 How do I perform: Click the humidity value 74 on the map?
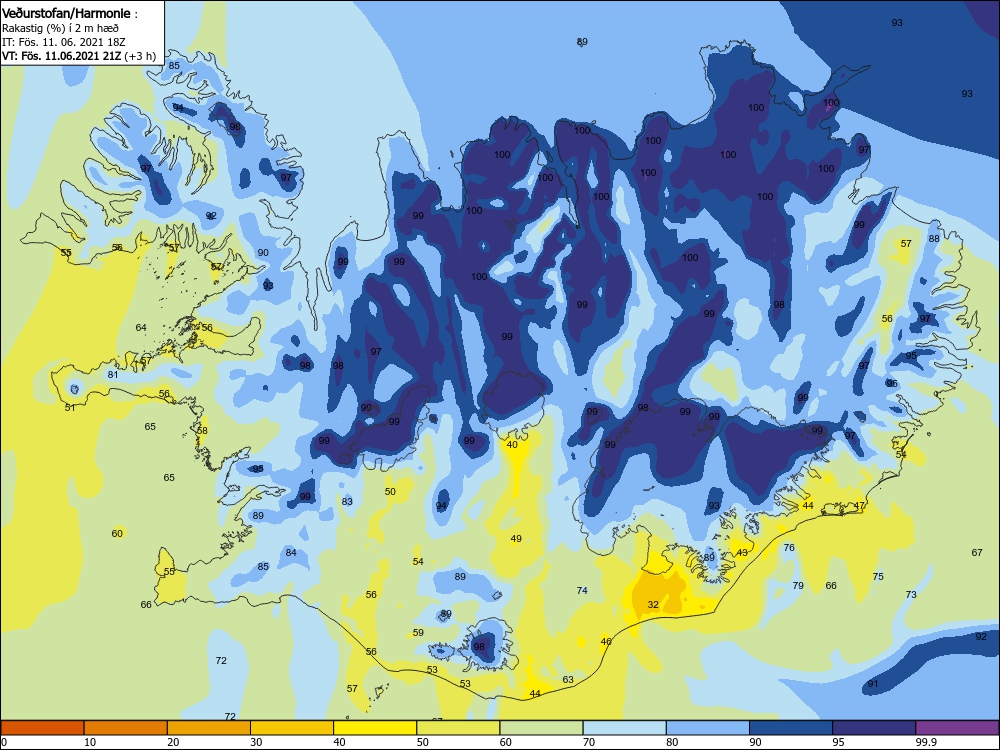point(582,591)
